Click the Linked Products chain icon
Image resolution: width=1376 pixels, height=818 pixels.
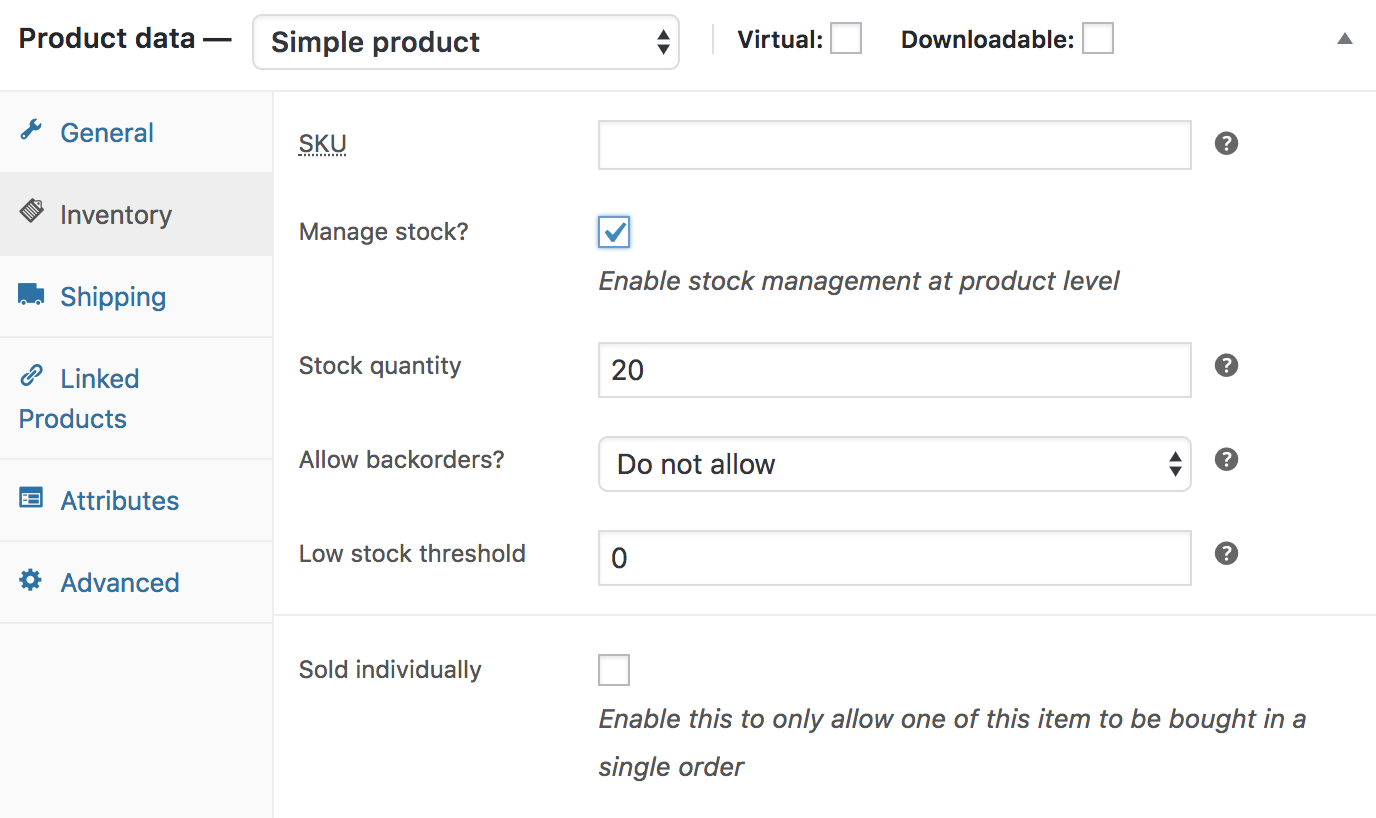click(32, 376)
